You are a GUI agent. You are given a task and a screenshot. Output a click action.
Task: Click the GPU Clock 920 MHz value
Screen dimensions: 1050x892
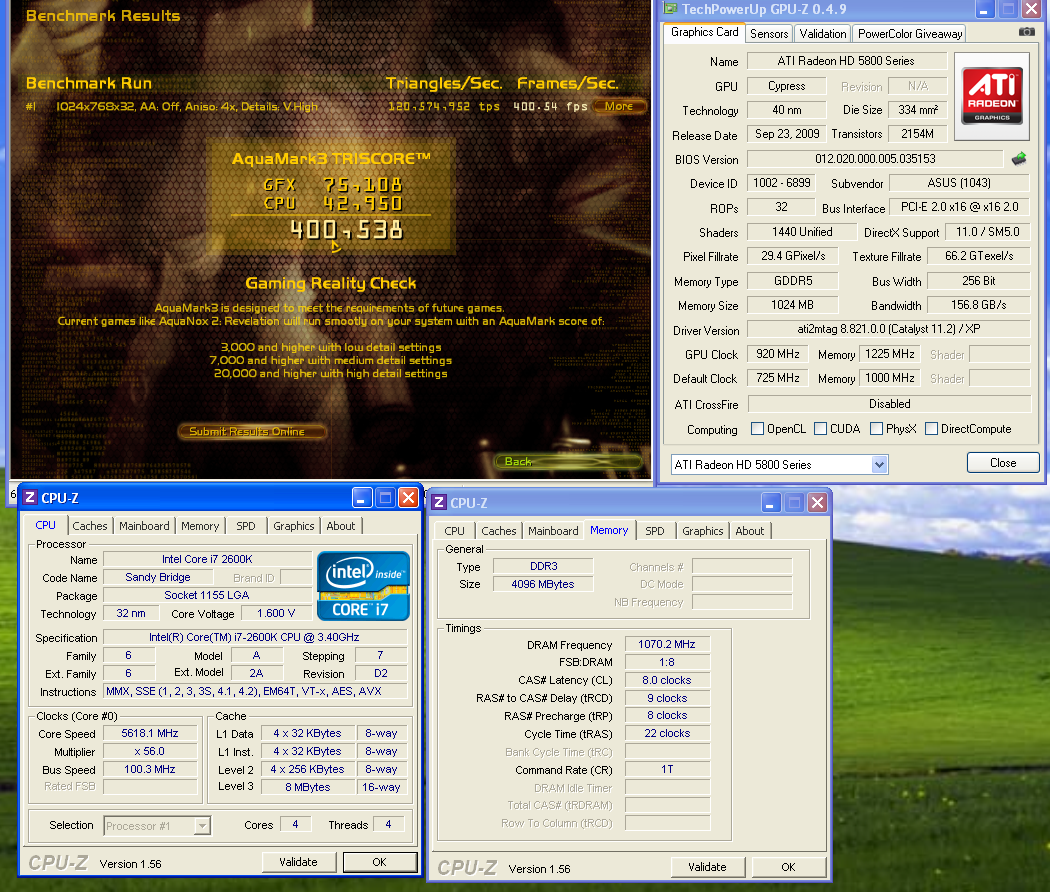pyautogui.click(x=777, y=354)
